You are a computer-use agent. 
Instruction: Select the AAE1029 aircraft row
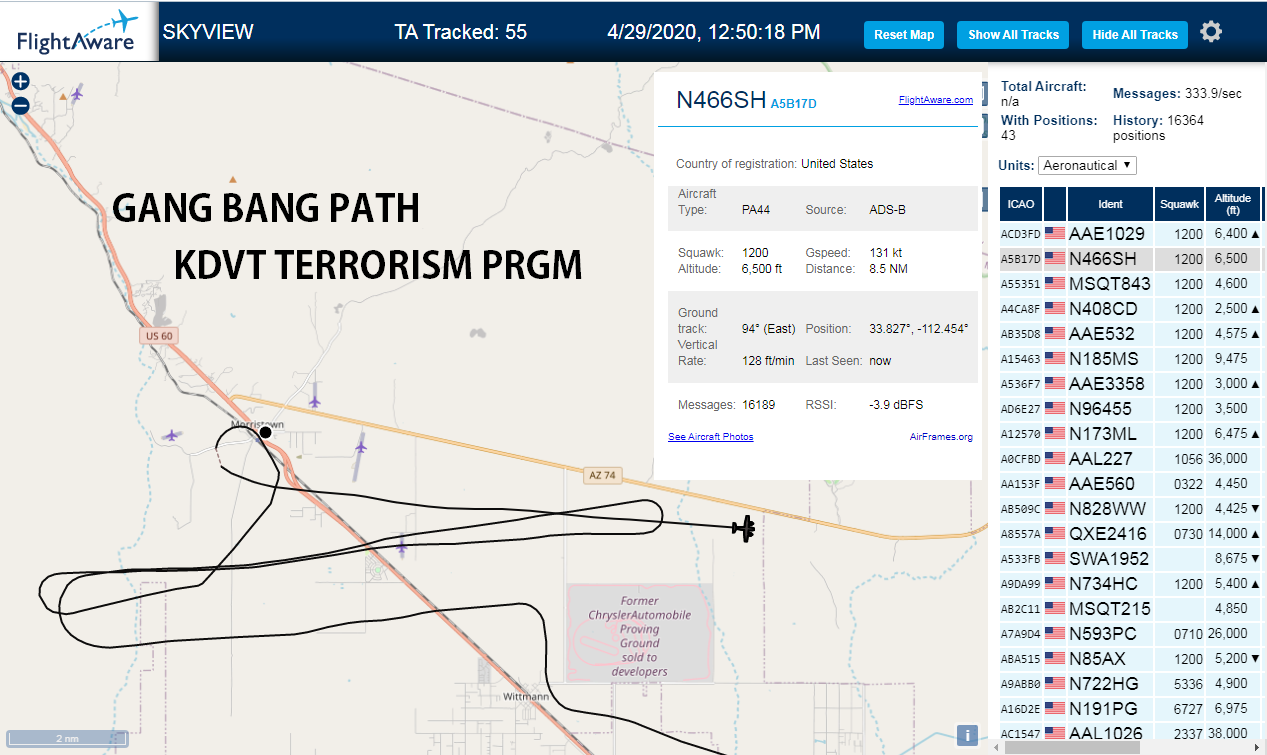click(1129, 233)
